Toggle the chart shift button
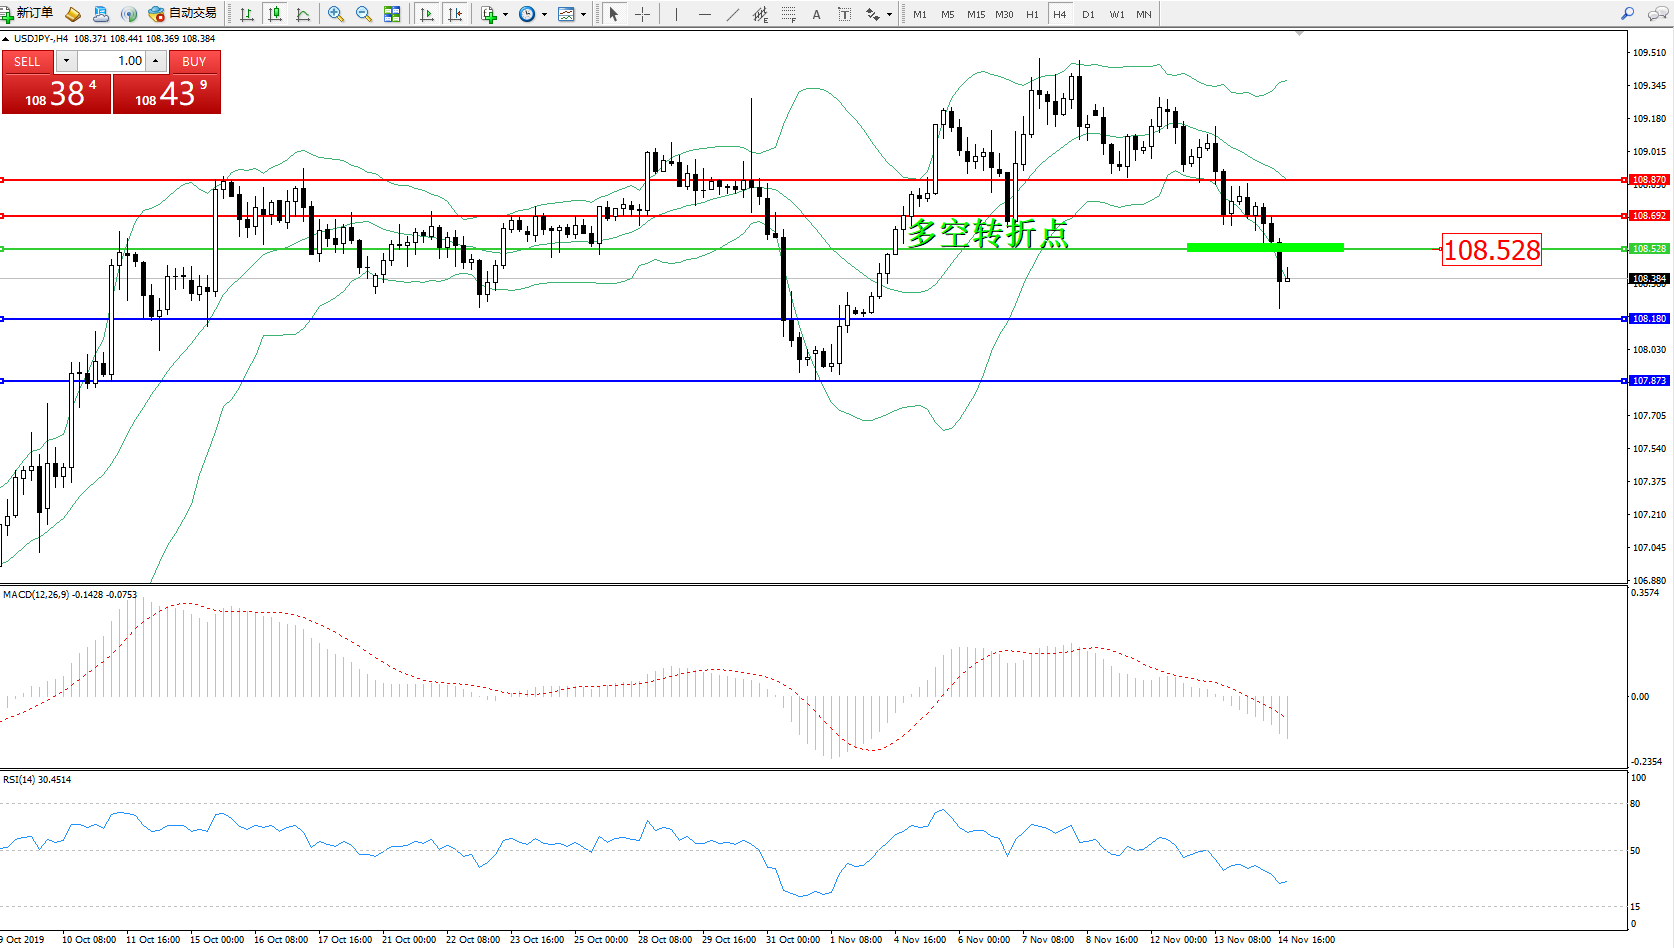1674x948 pixels. tap(455, 14)
